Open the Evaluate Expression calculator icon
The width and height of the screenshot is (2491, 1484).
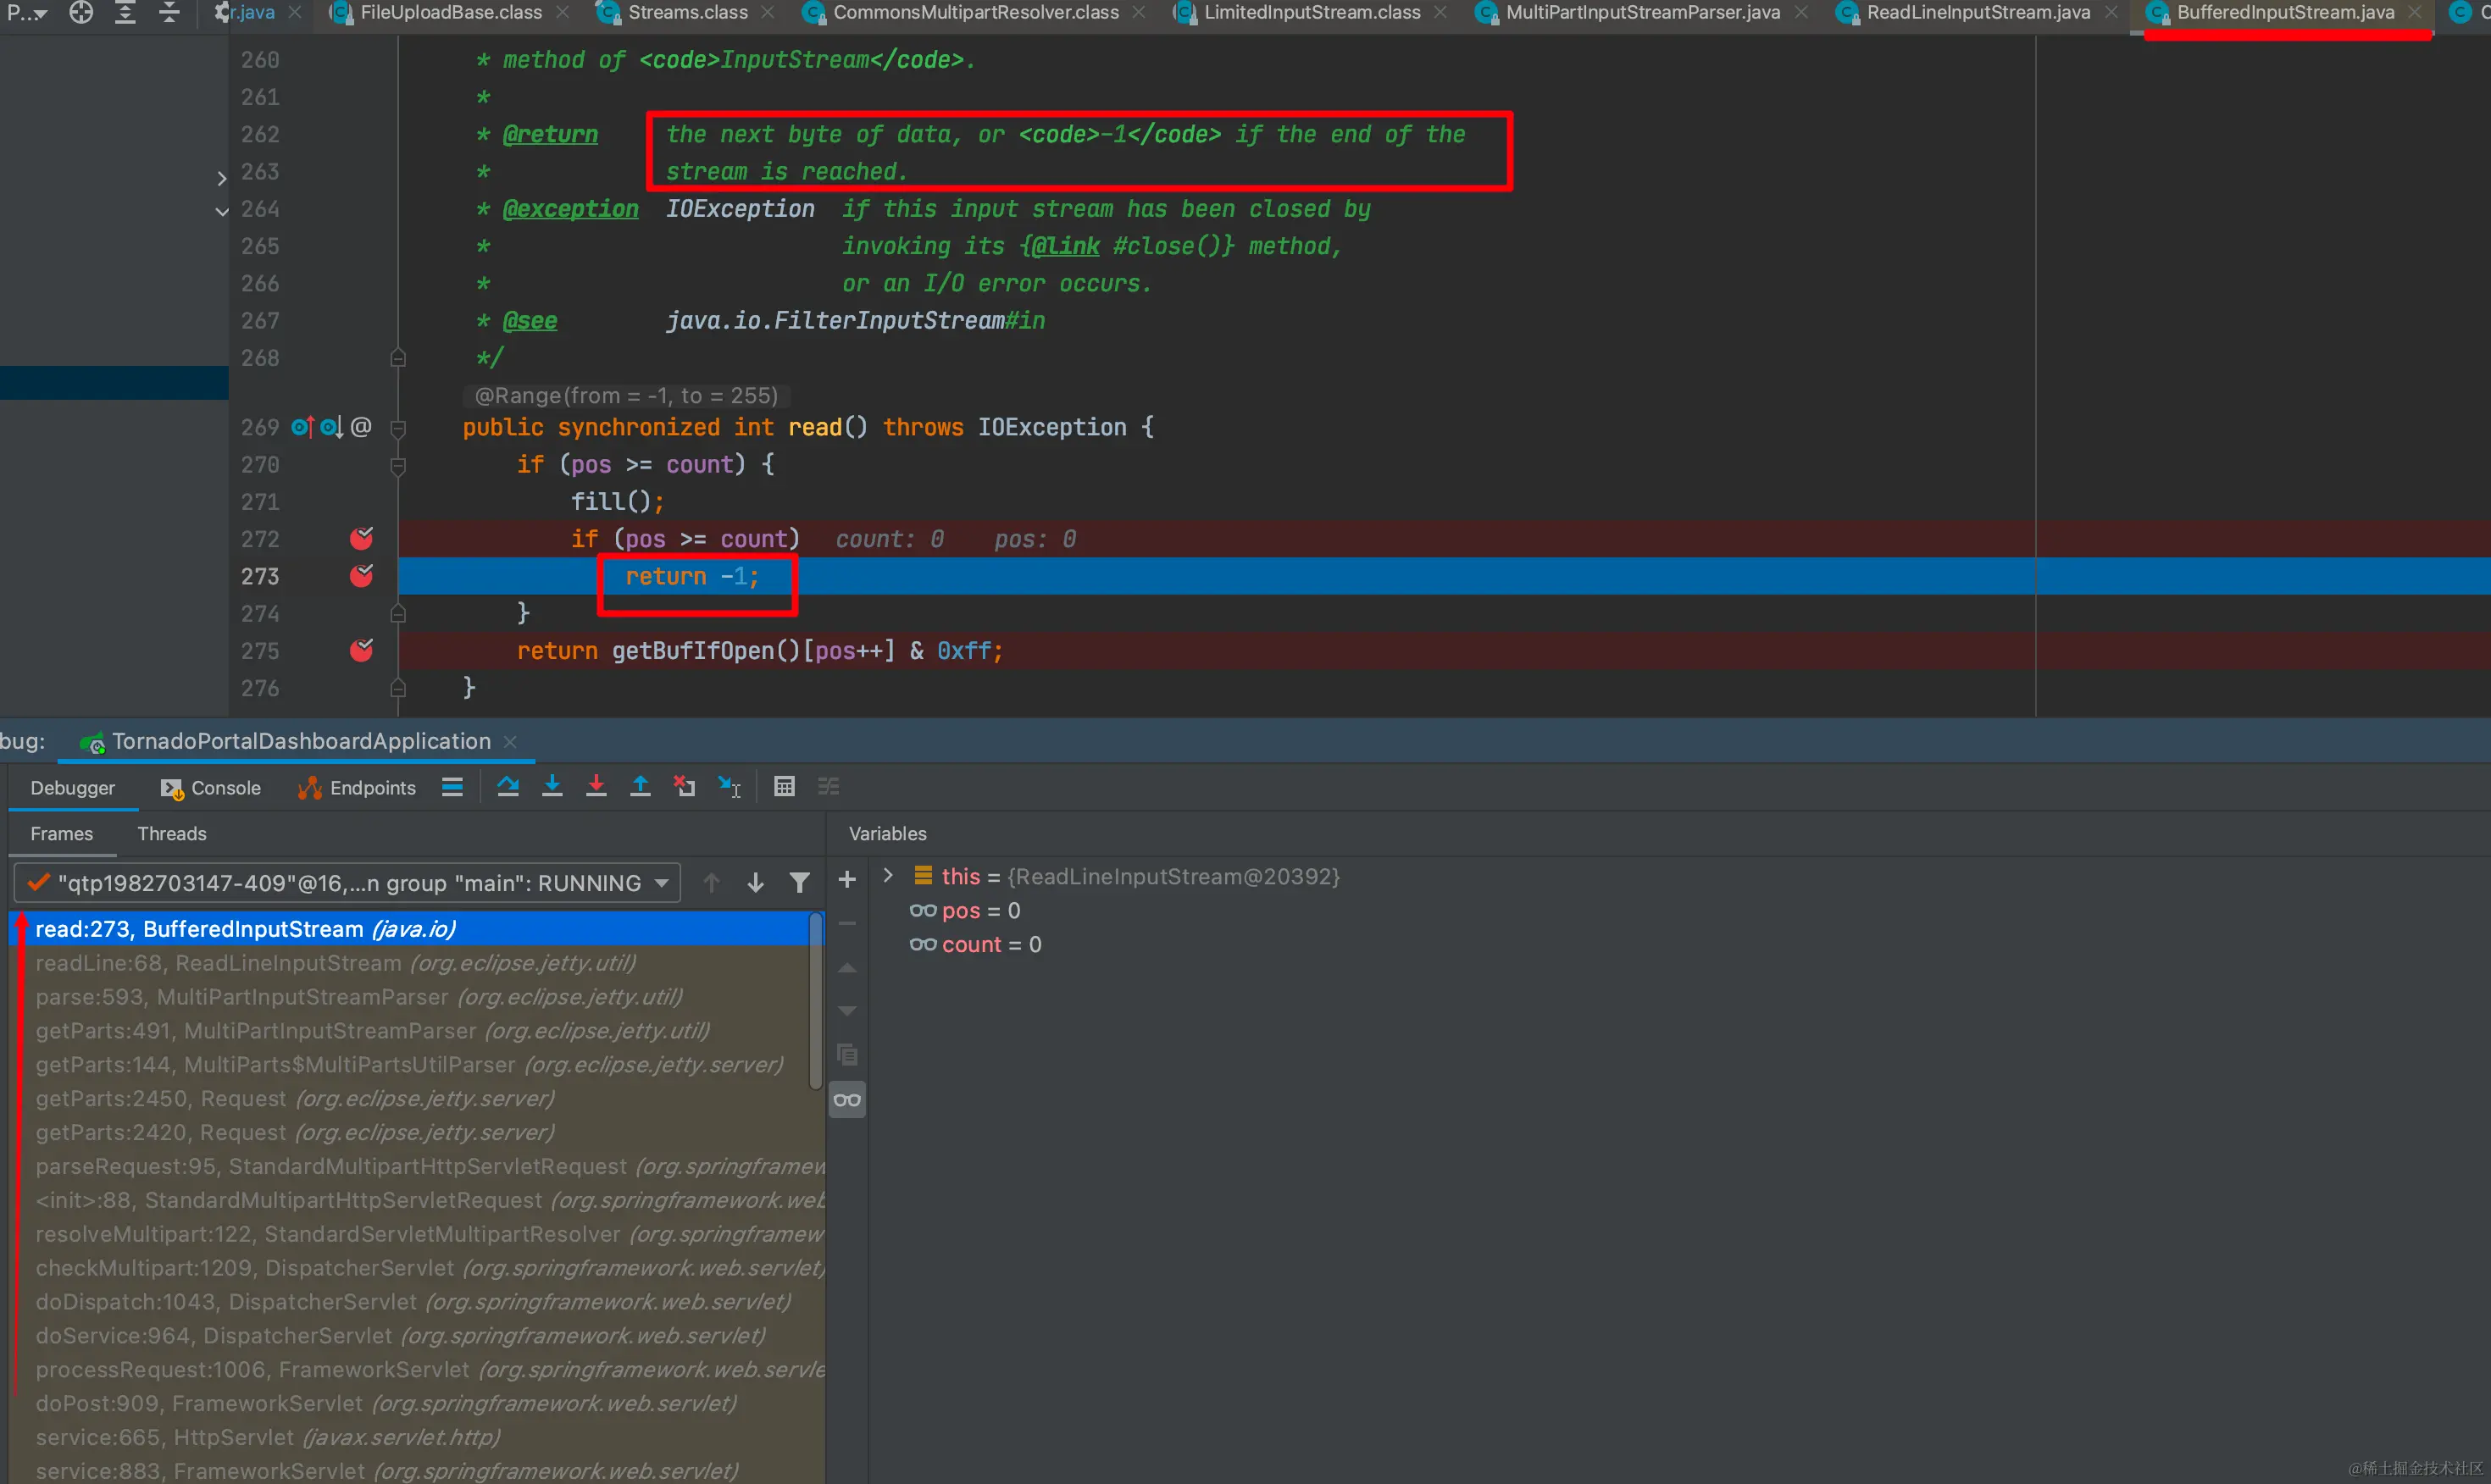(784, 787)
